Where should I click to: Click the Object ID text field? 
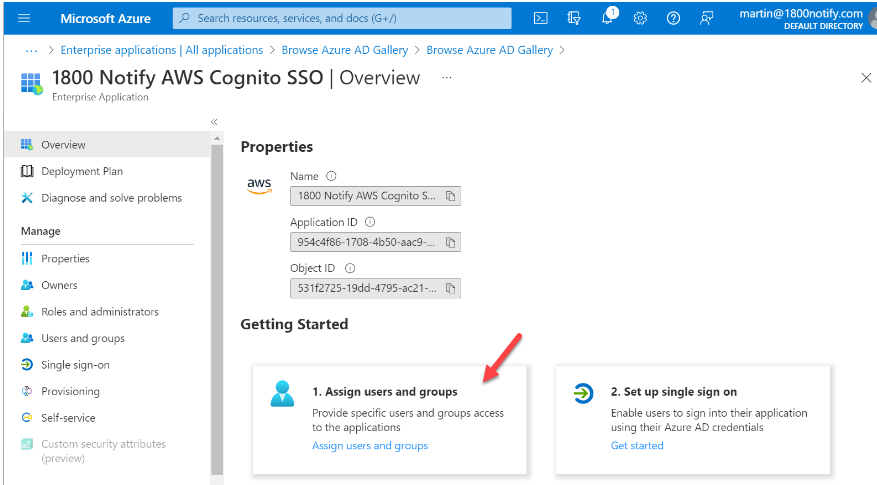tap(375, 288)
